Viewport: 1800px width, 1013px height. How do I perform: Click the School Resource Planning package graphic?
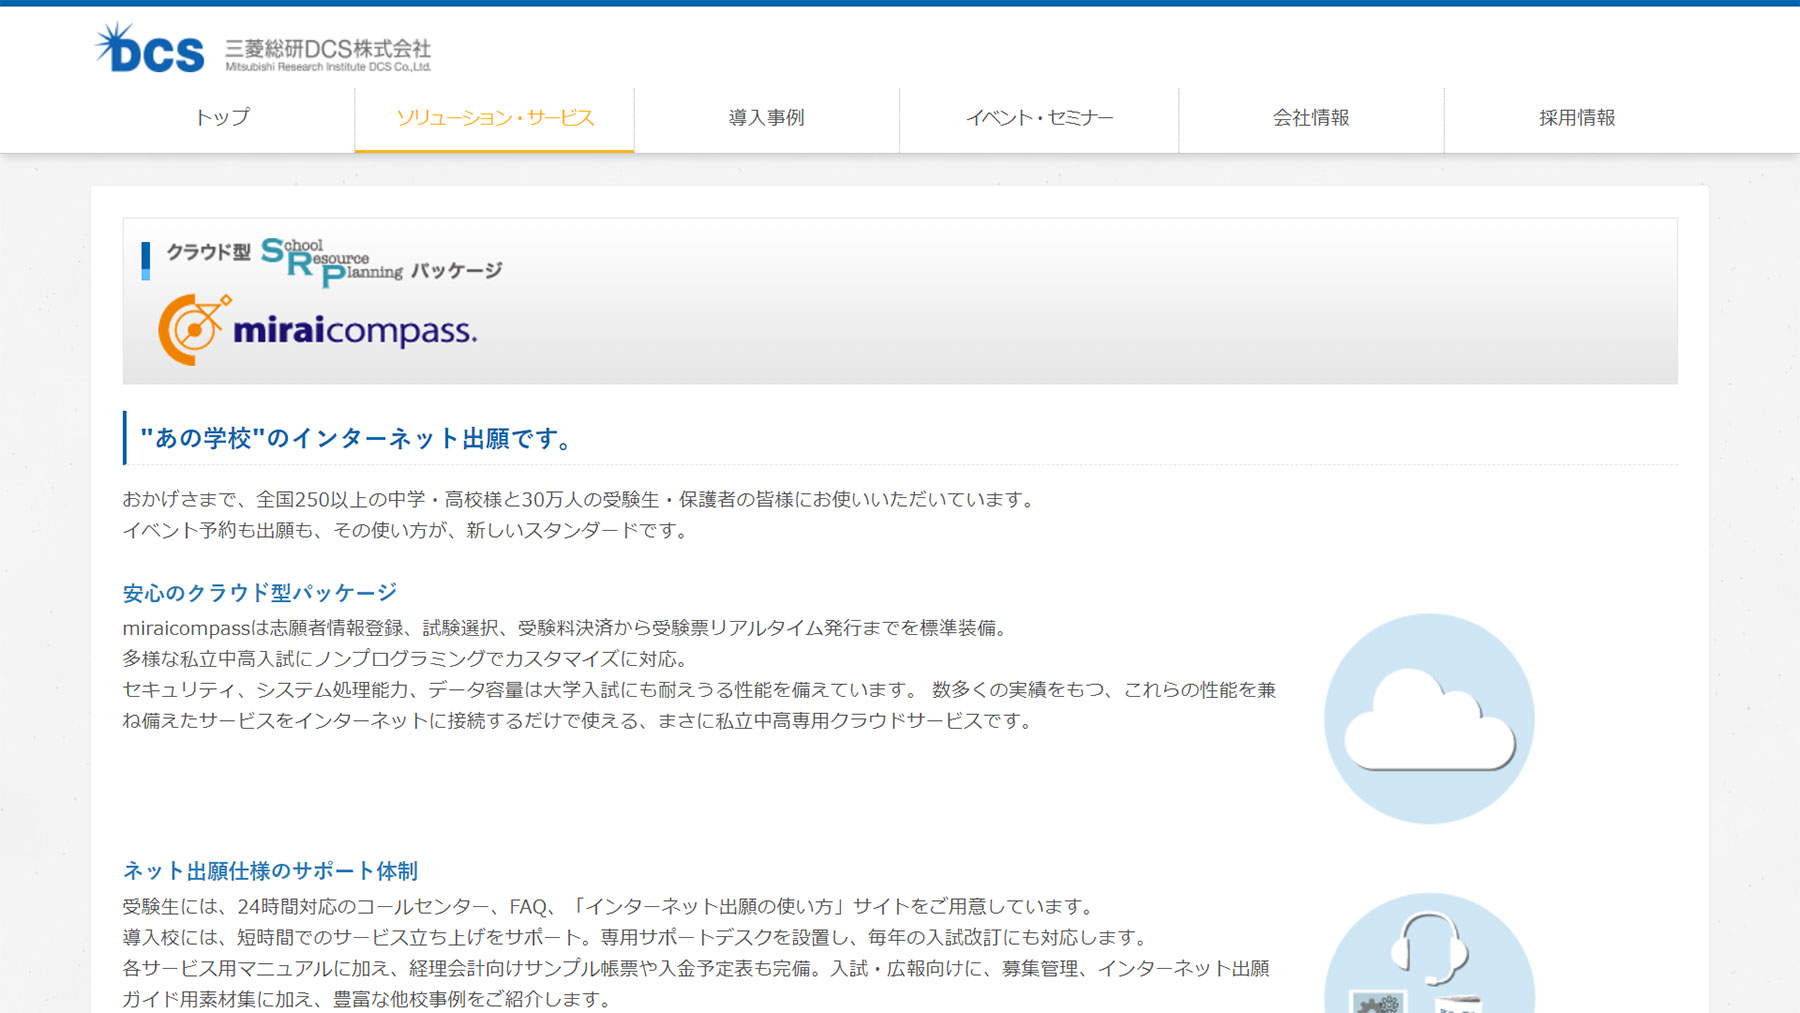tap(334, 261)
